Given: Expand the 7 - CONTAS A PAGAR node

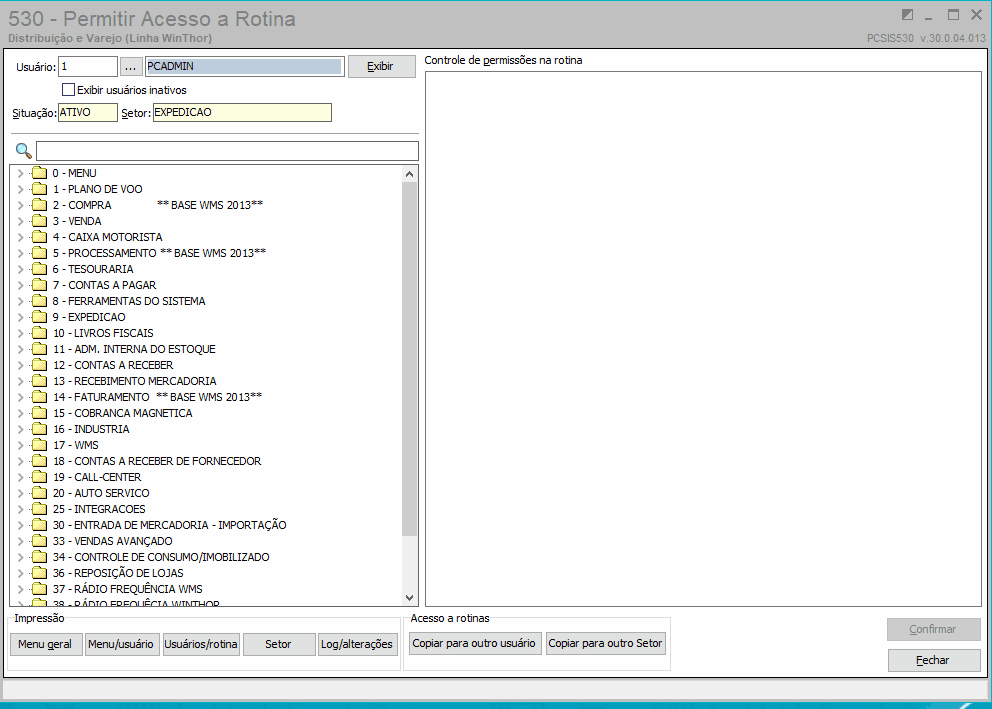Looking at the screenshot, I should click(x=20, y=285).
